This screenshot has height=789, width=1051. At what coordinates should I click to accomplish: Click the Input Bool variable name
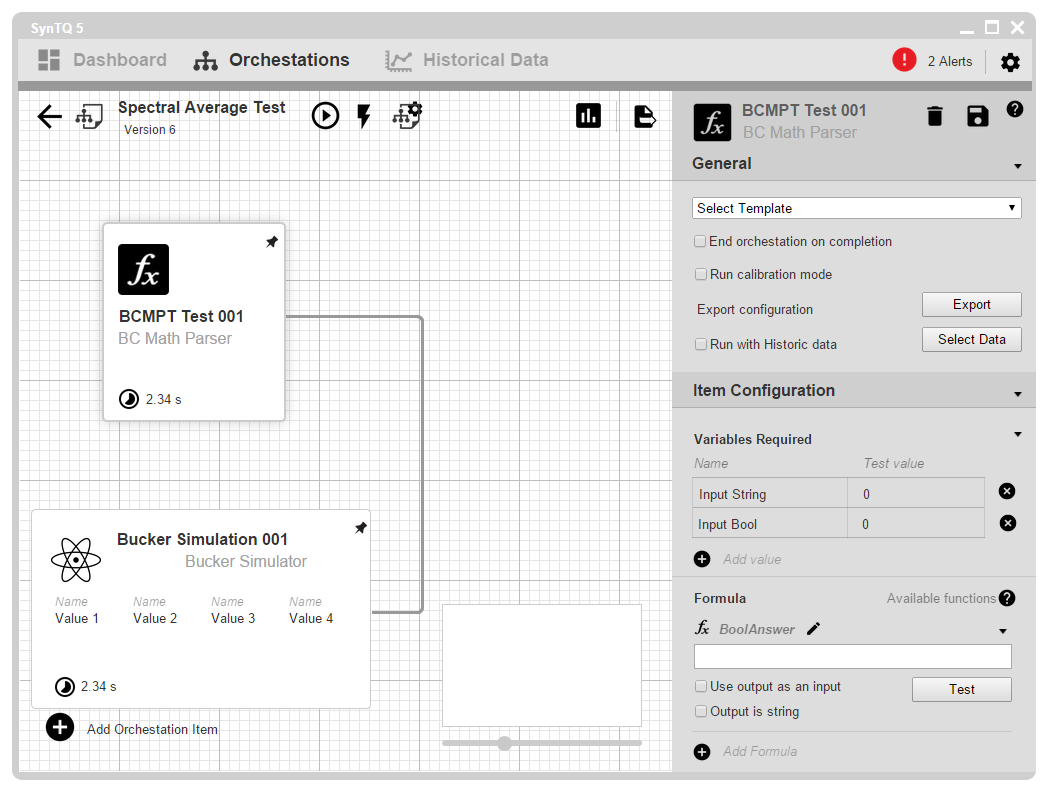pyautogui.click(x=727, y=524)
